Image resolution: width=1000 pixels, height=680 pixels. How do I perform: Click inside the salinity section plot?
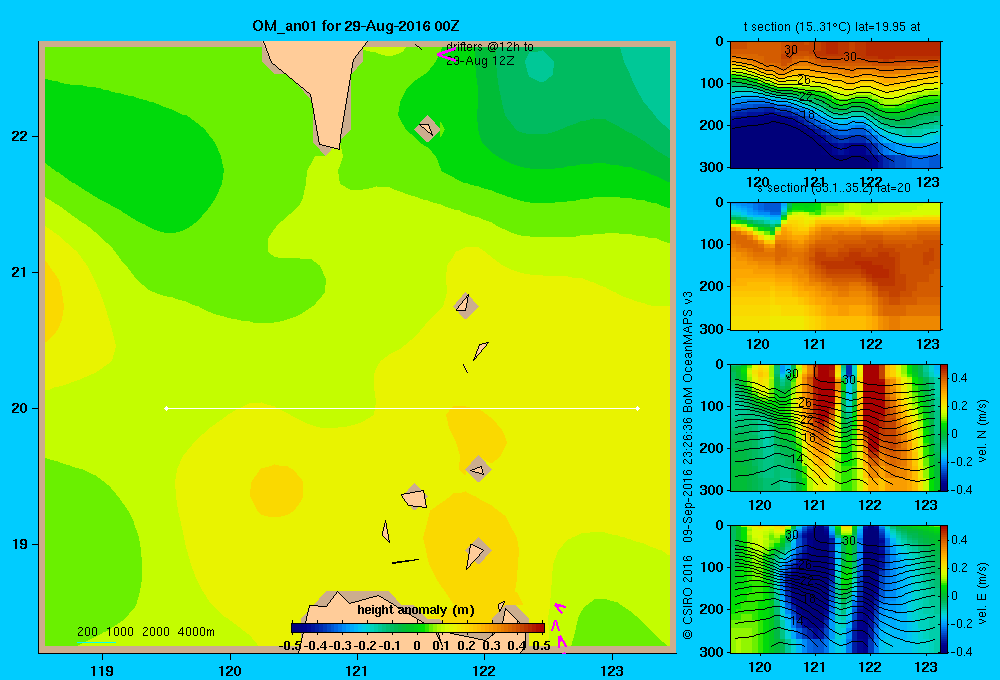point(835,266)
